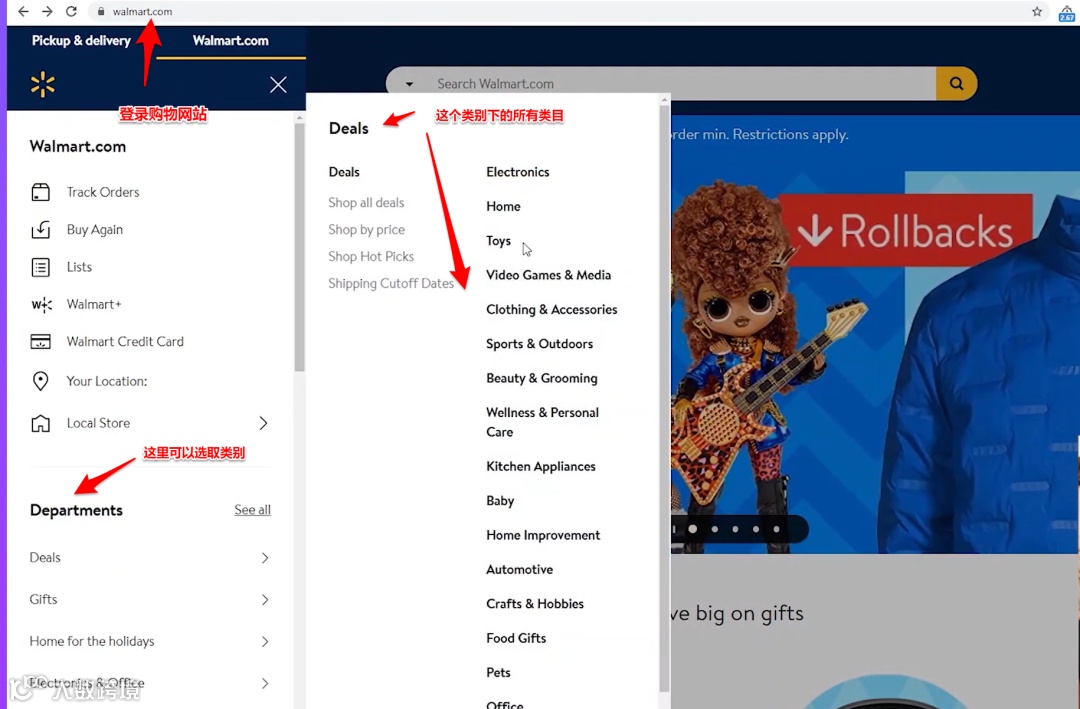Click See all departments link

pos(252,510)
